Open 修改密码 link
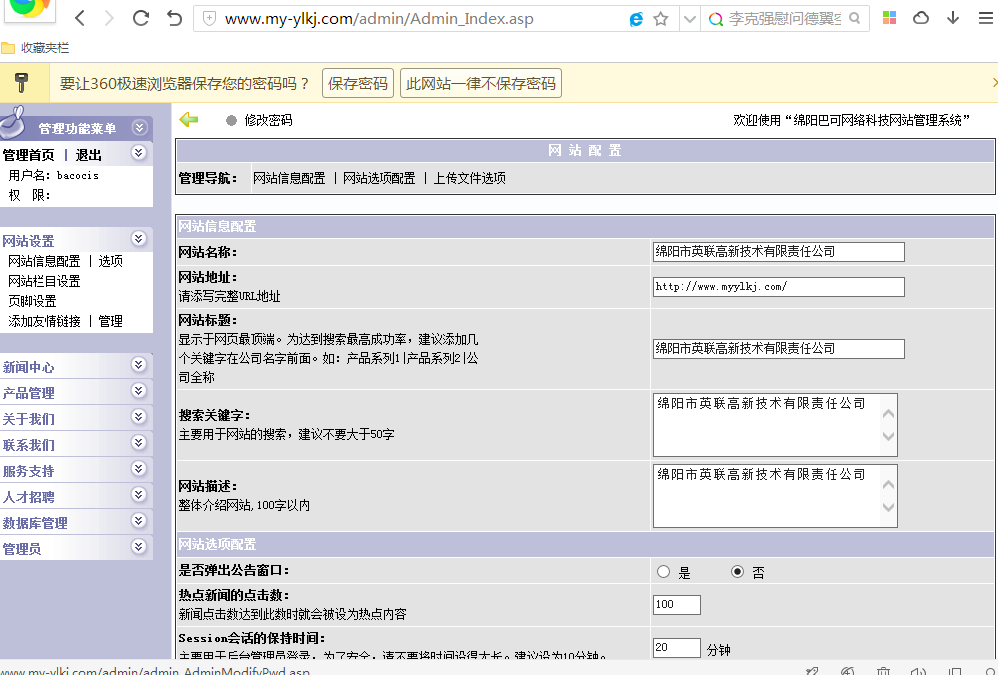Viewport: 998px width, 675px height. [268, 120]
